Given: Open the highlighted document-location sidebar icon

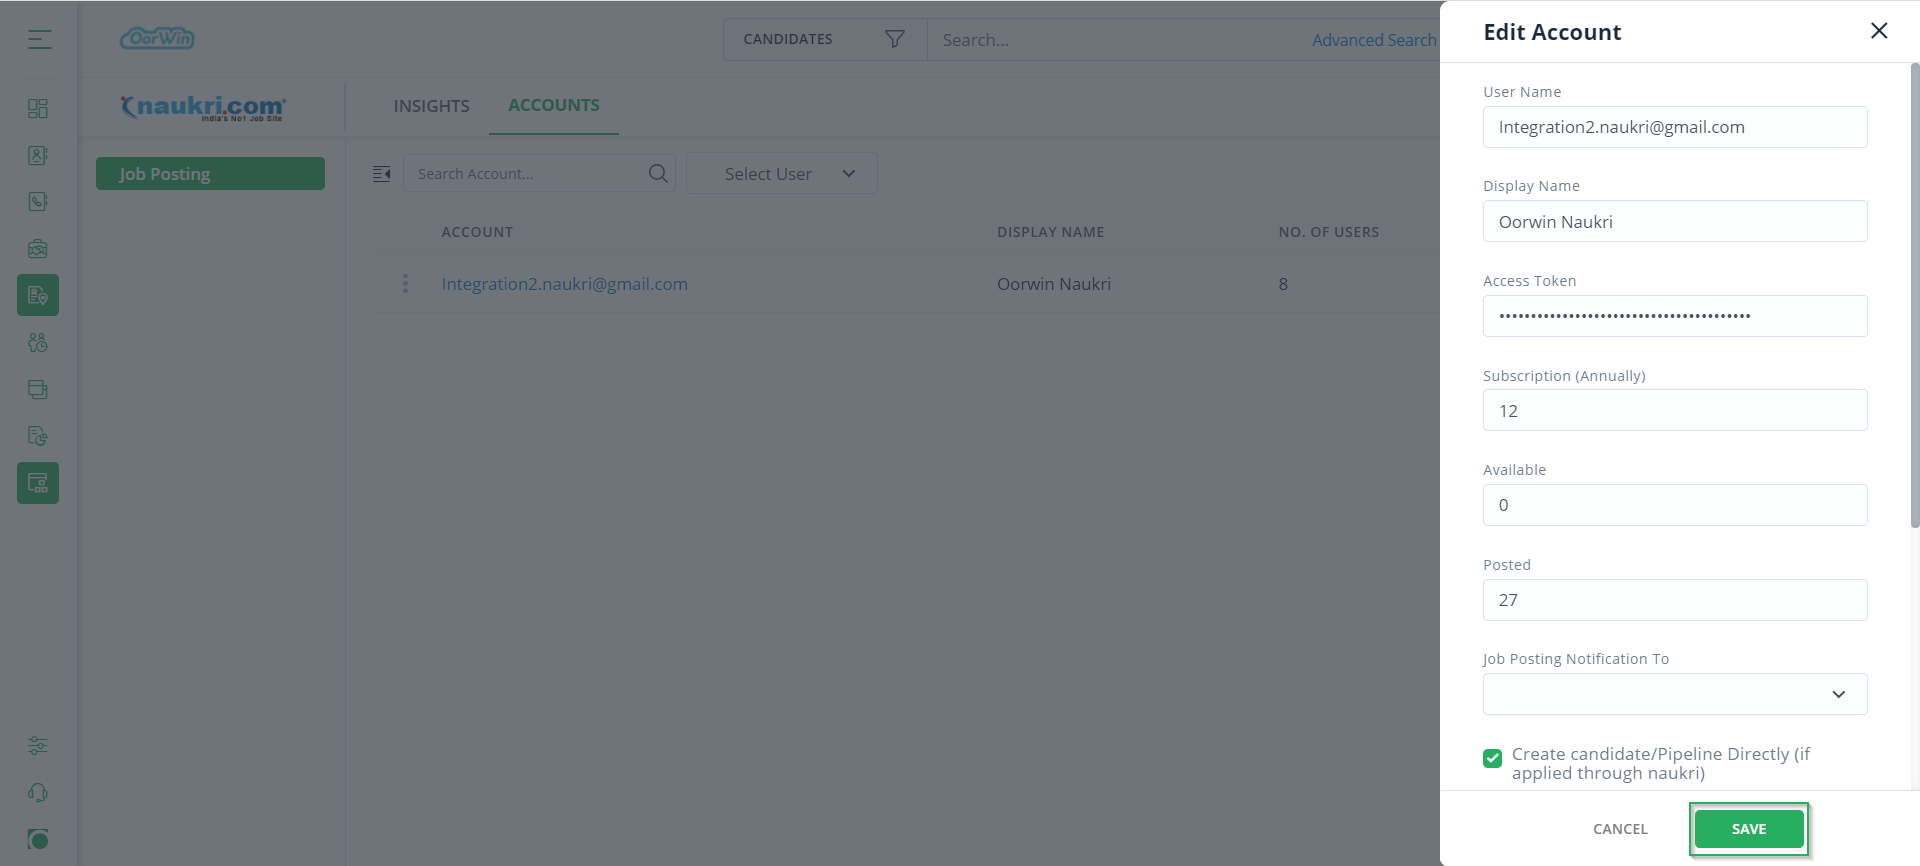Looking at the screenshot, I should tap(38, 295).
